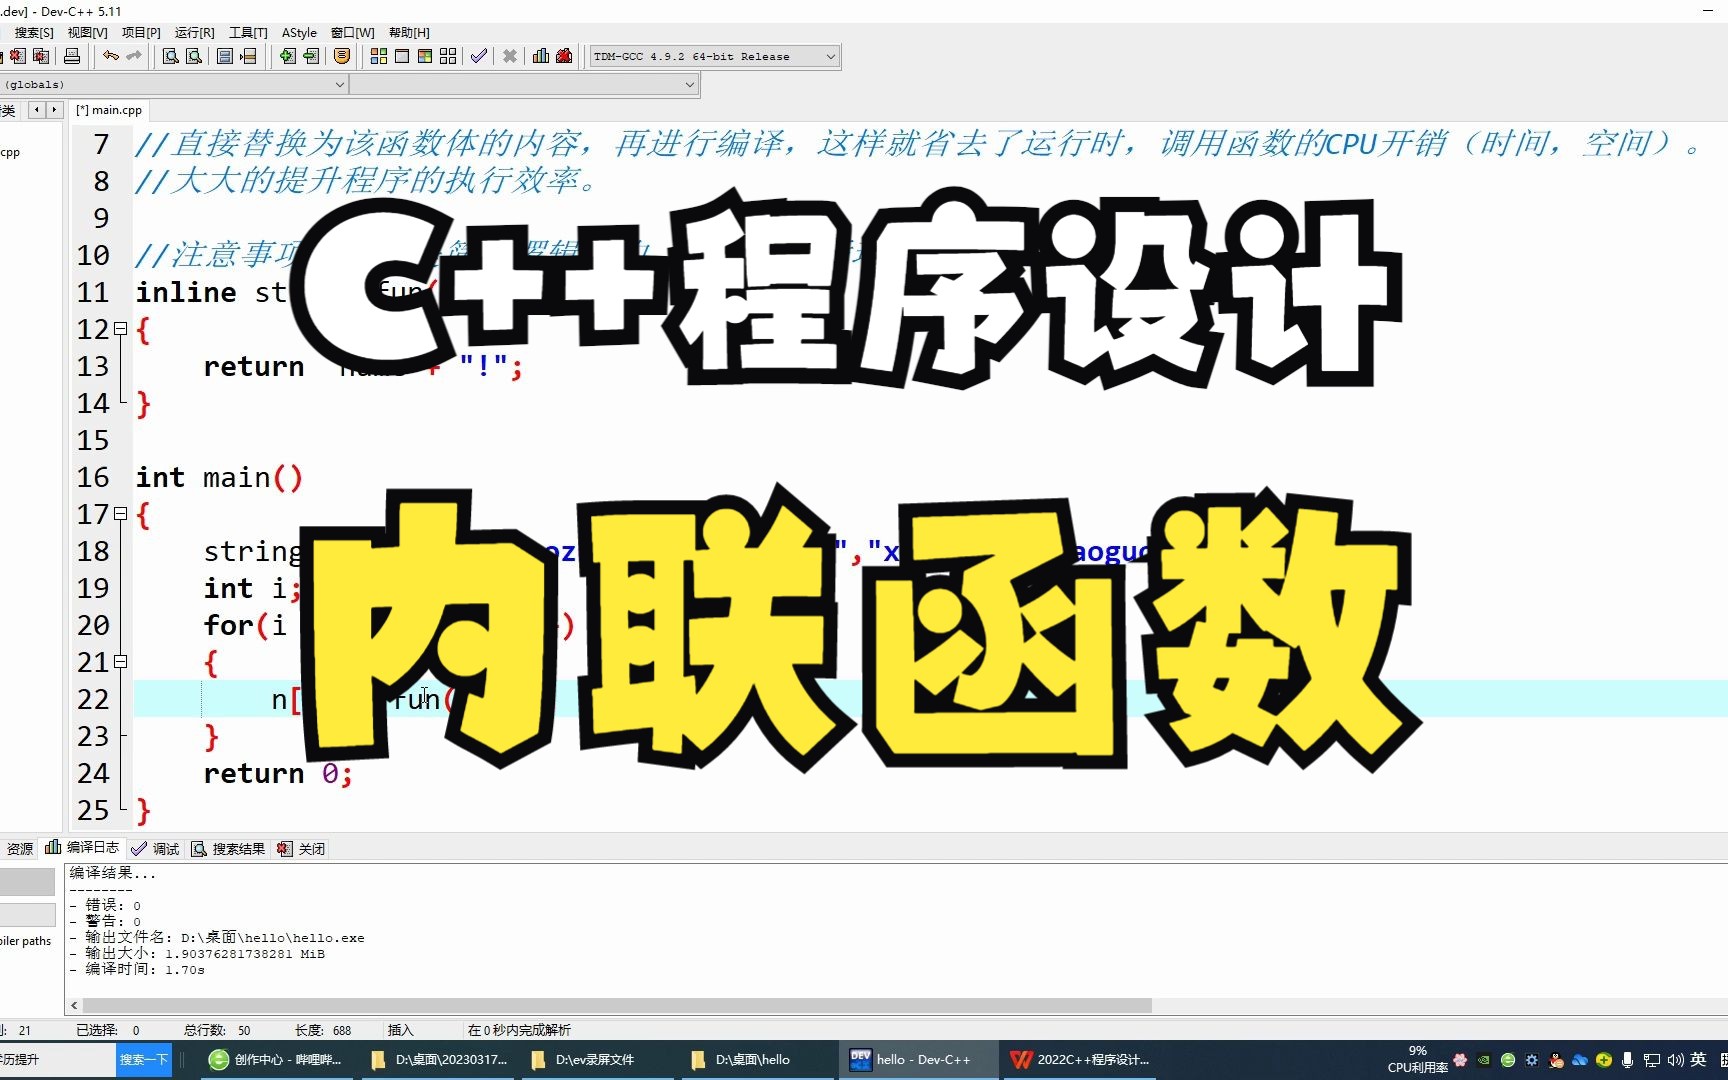
Task: Click the Print toolbar icon
Action: 72,56
